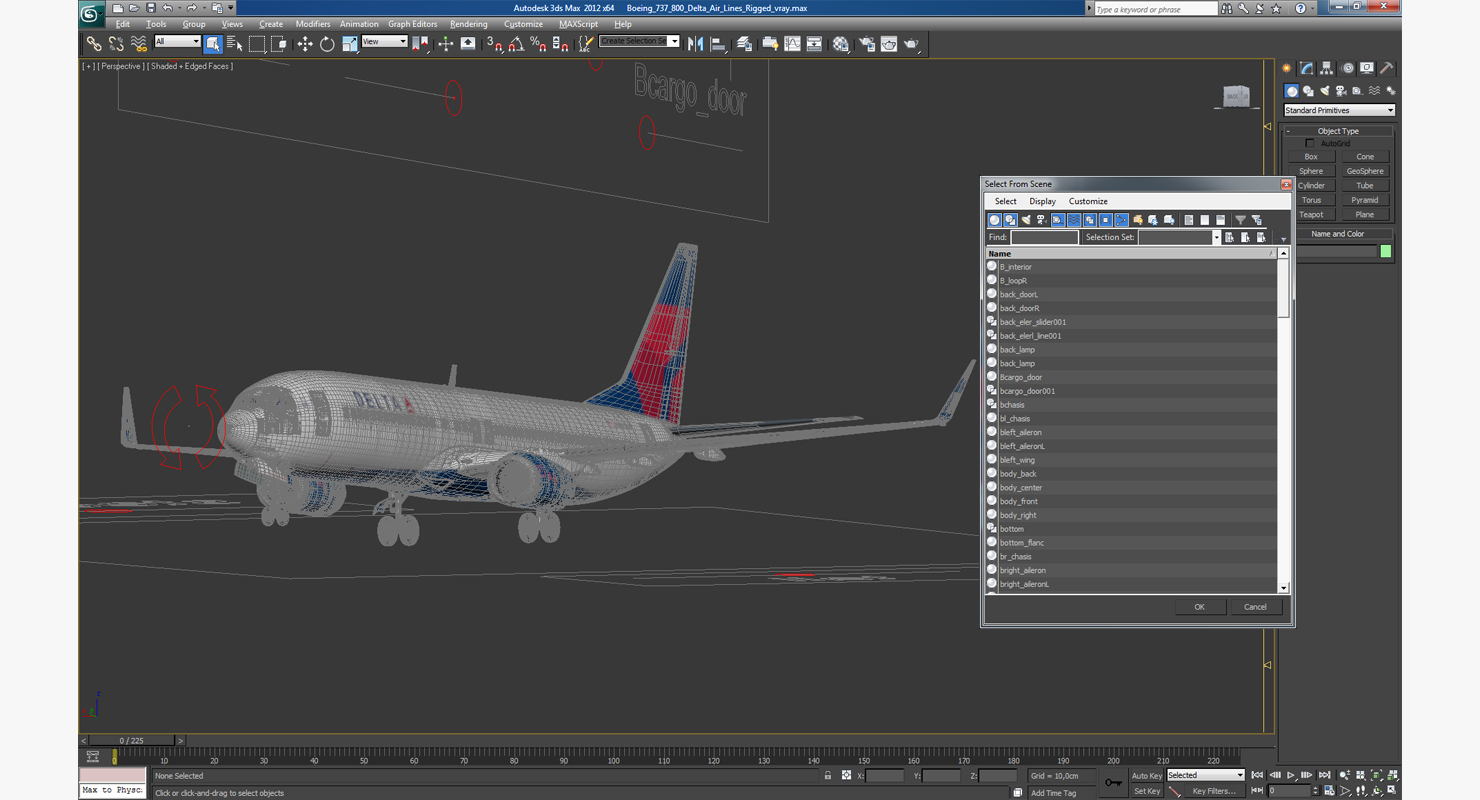
Task: Open the Edit menu
Action: pos(122,24)
